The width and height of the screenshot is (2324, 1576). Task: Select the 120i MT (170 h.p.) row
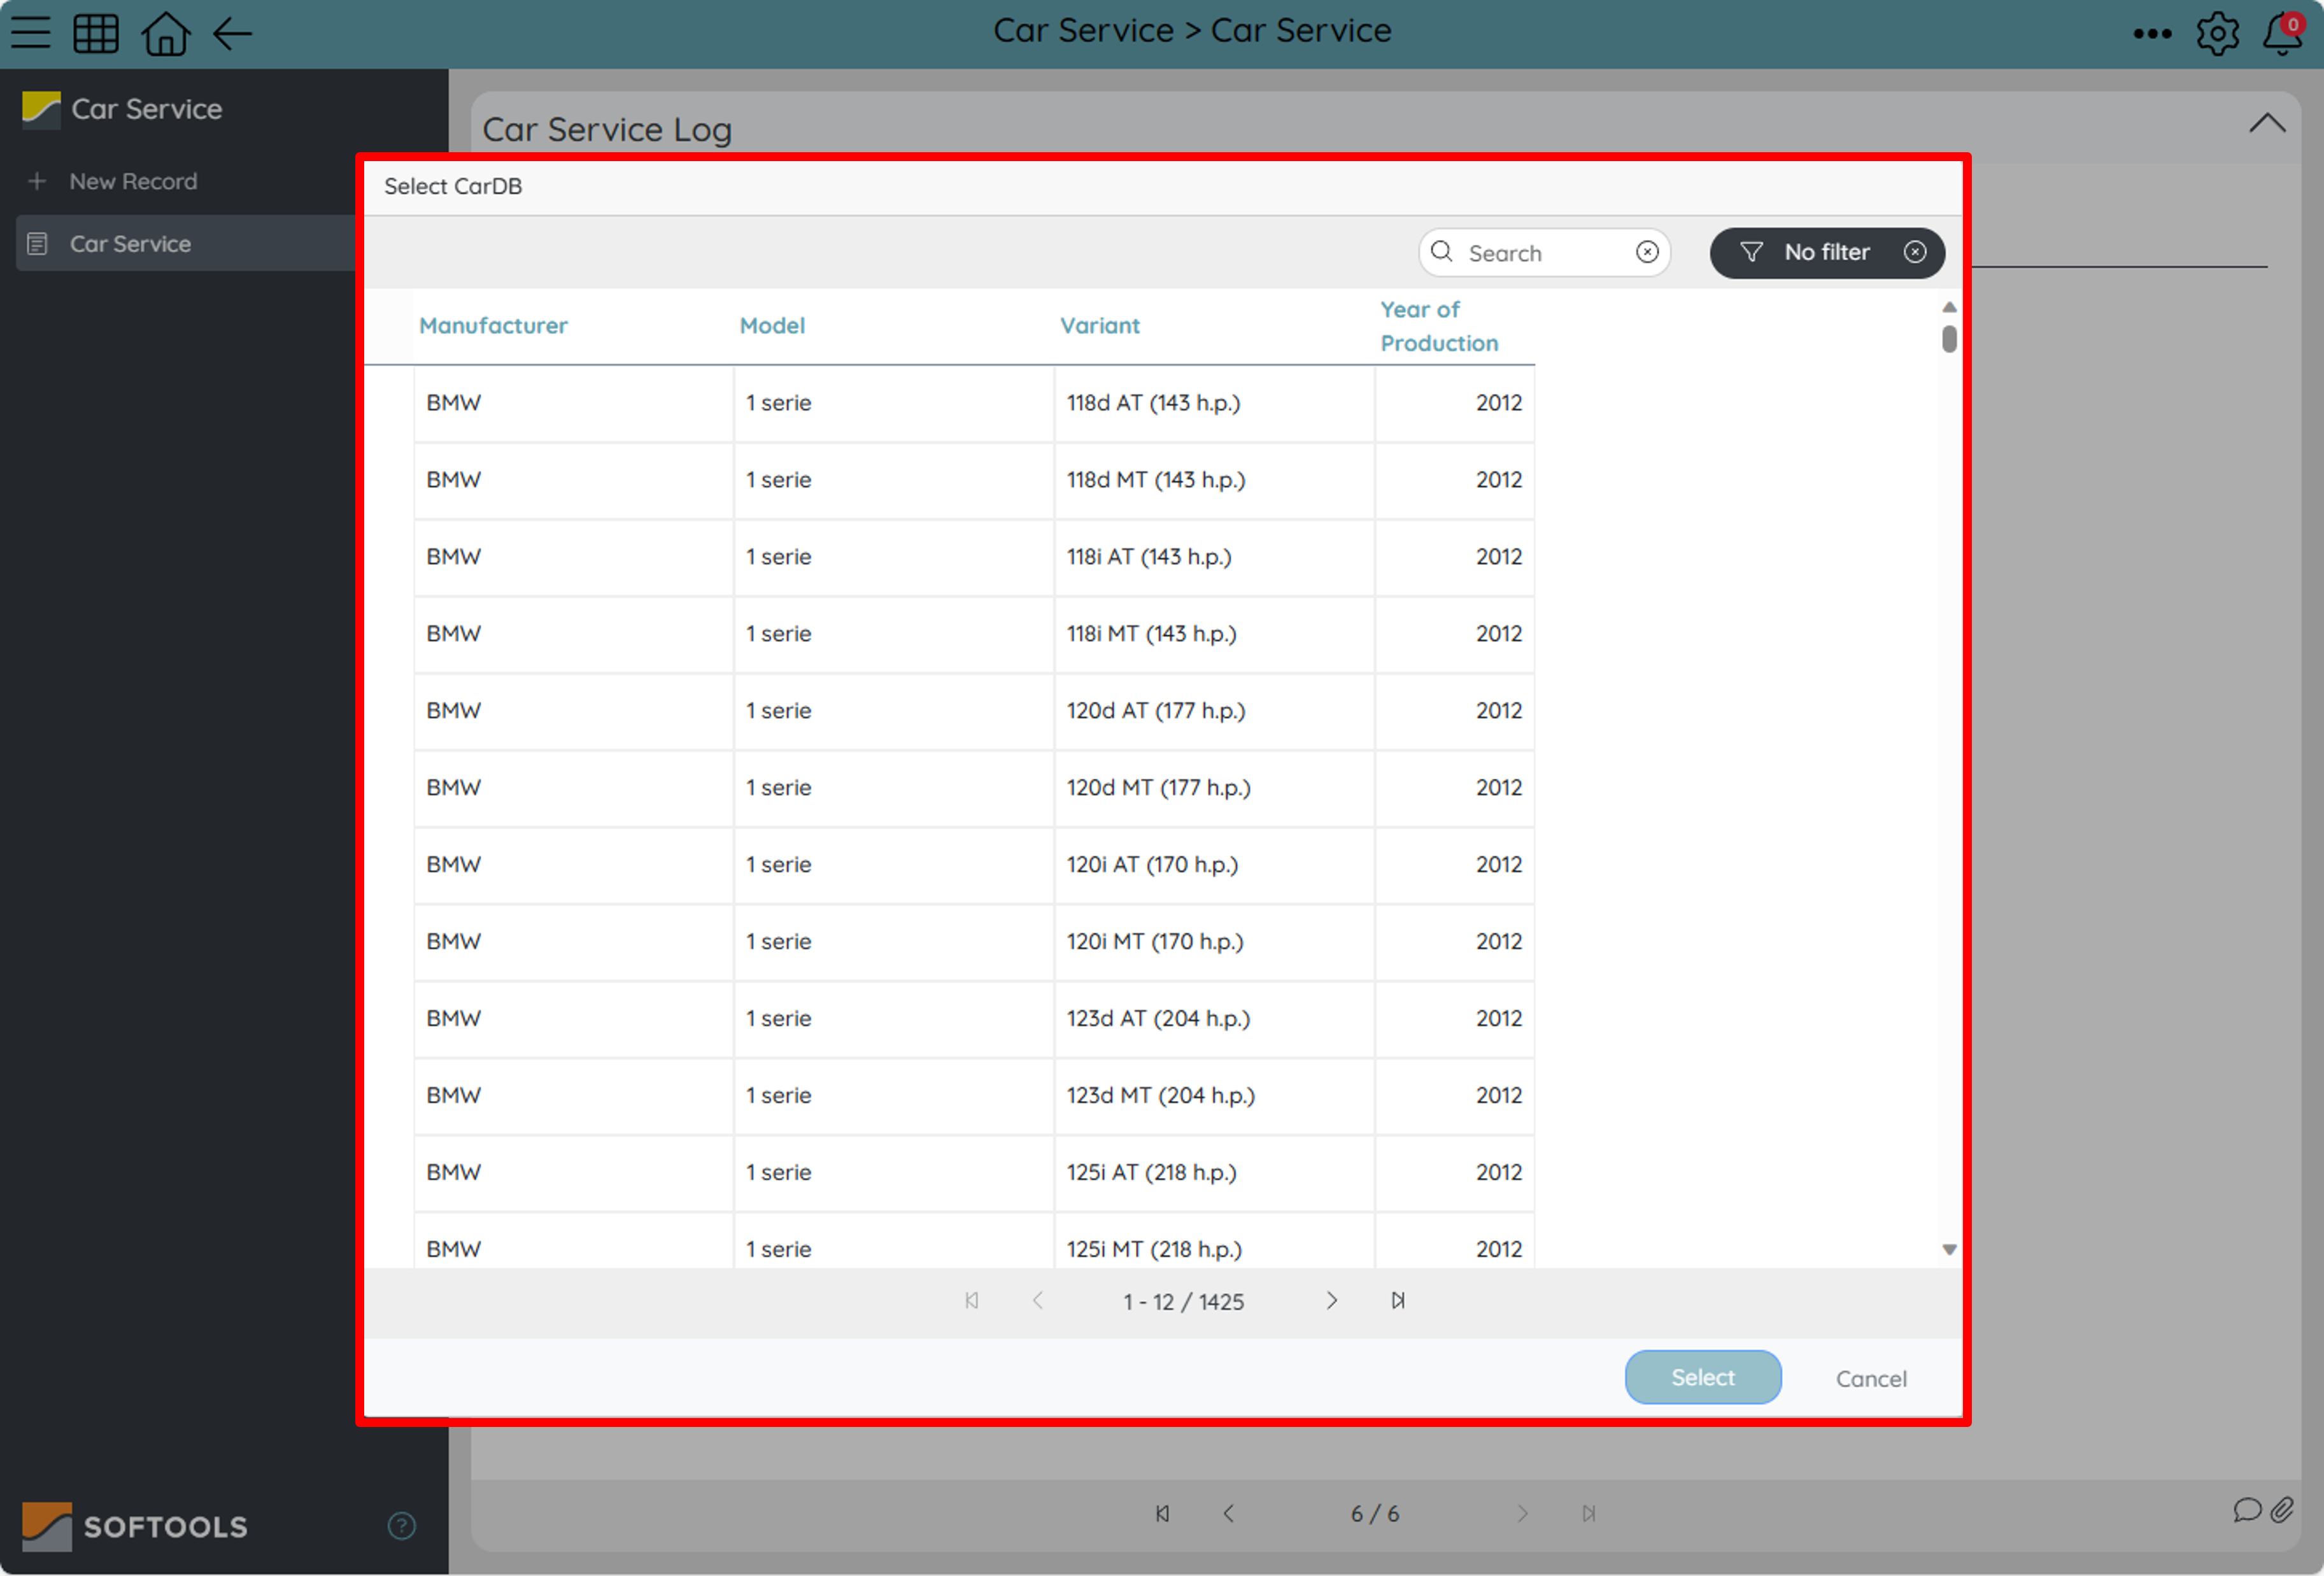(974, 942)
